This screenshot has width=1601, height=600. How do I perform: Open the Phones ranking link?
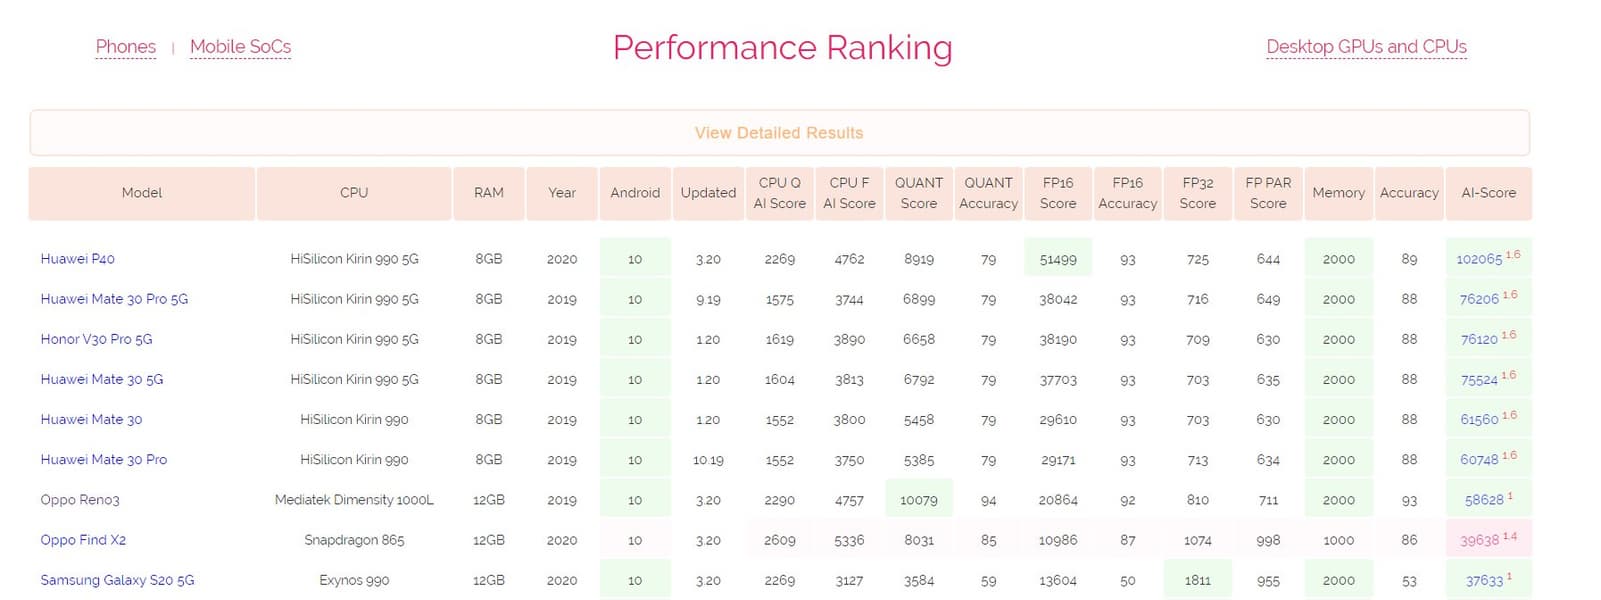coord(126,47)
